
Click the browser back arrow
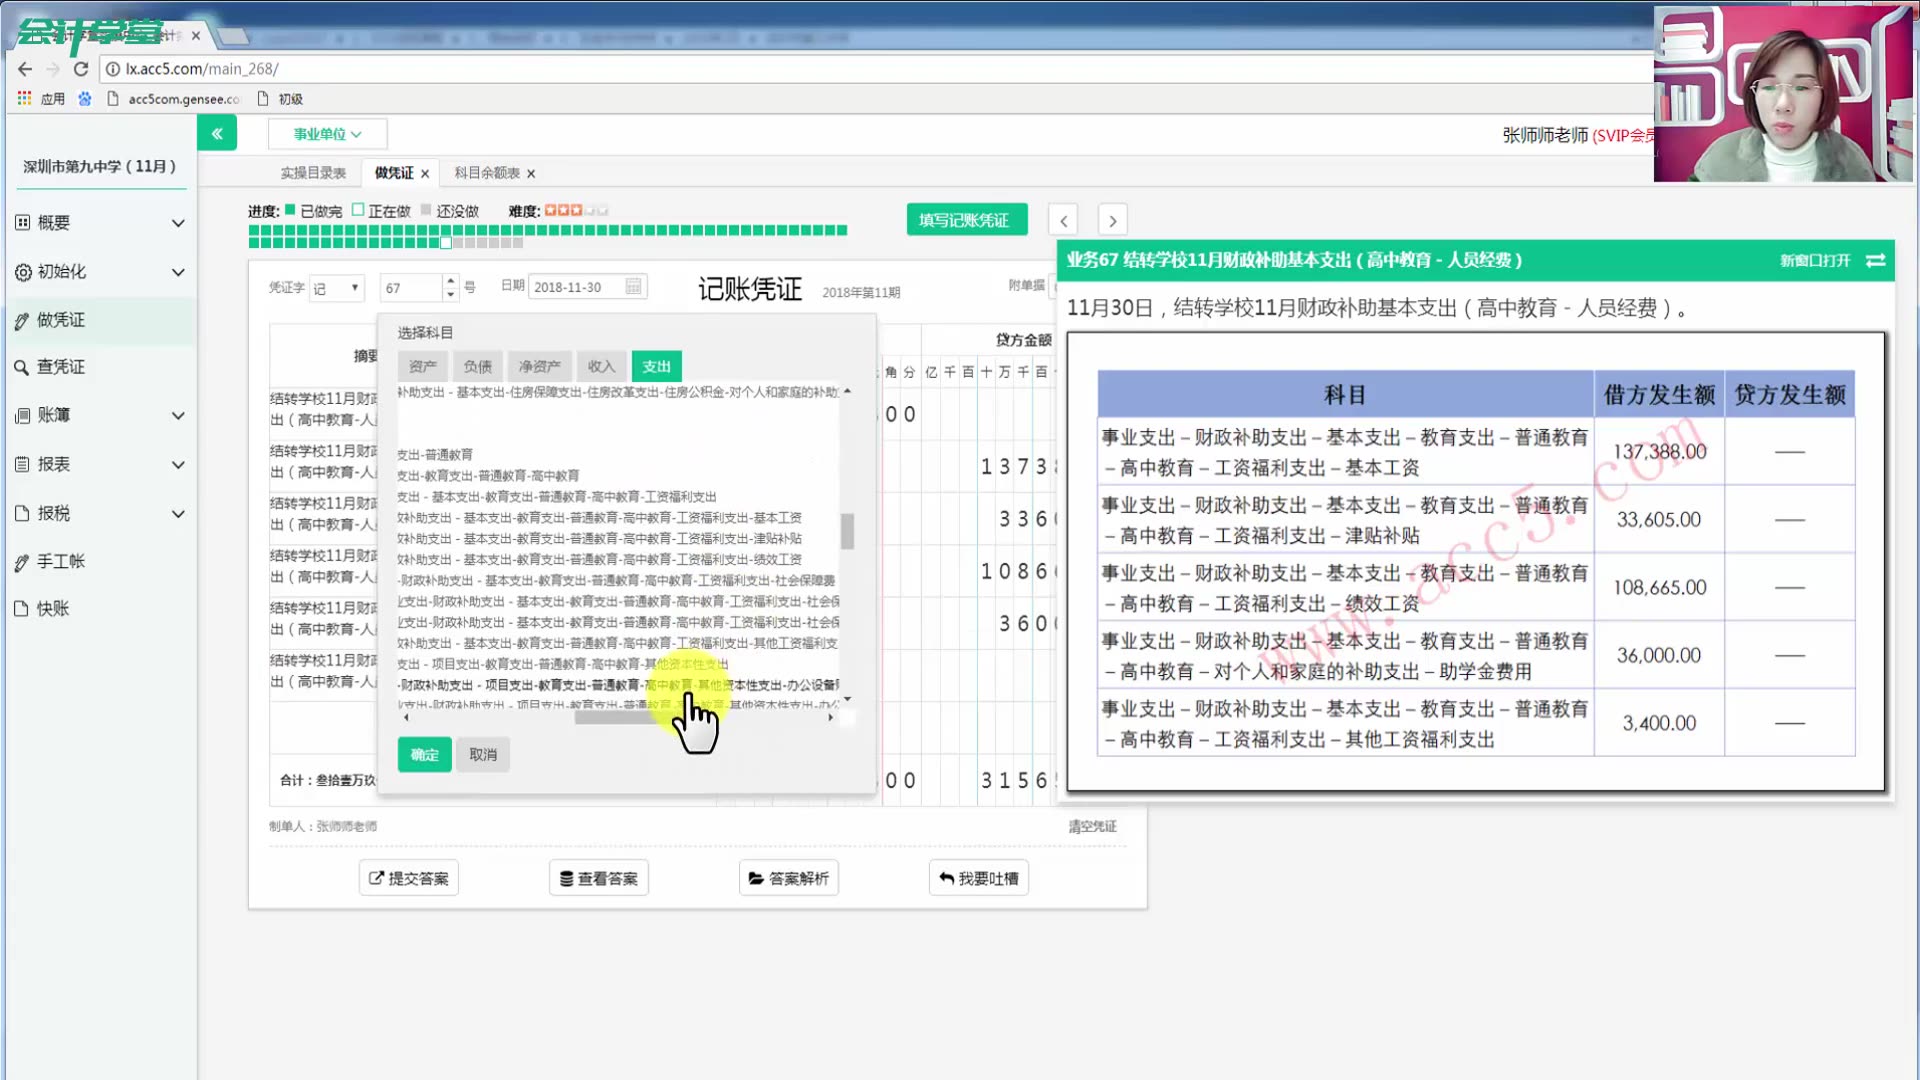25,69
